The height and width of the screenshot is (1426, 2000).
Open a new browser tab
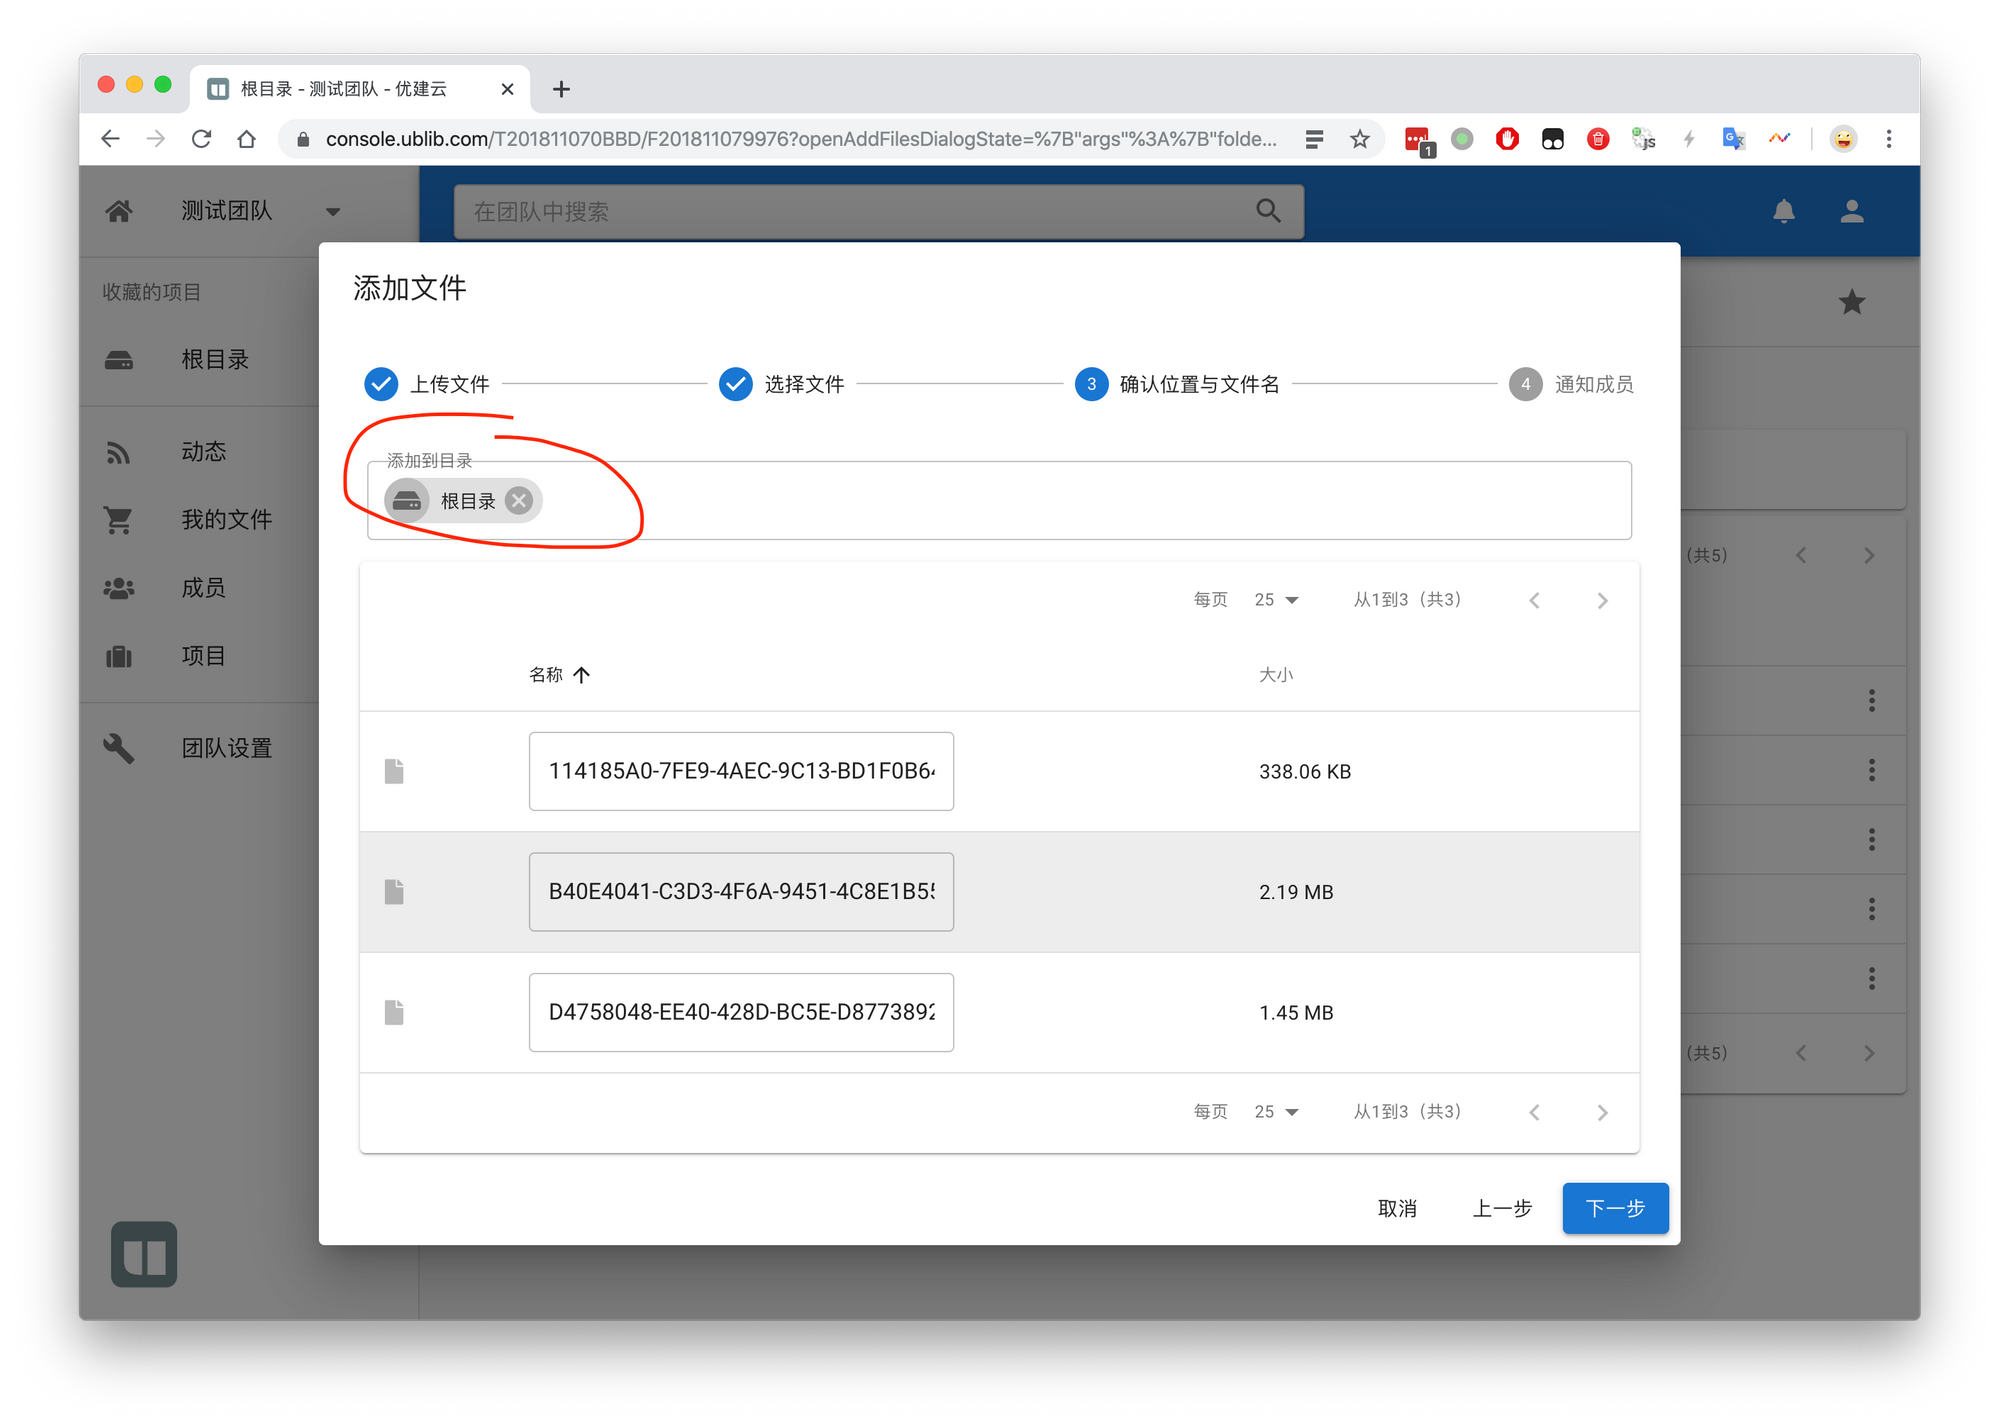[x=561, y=89]
